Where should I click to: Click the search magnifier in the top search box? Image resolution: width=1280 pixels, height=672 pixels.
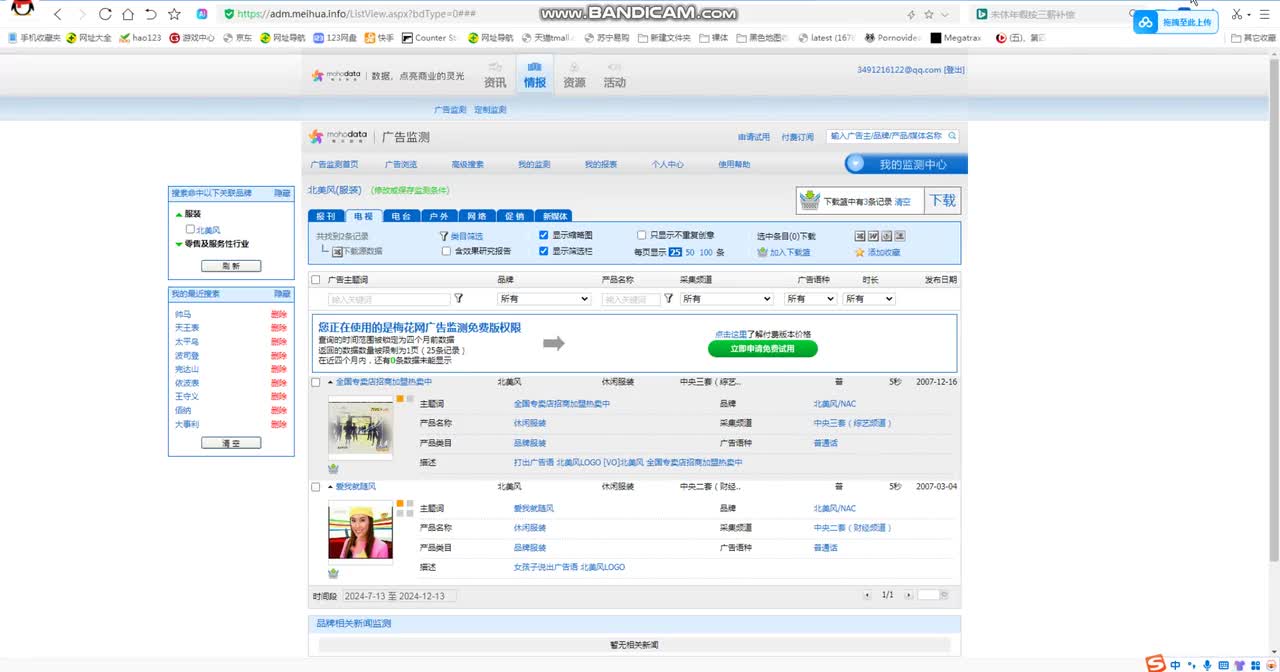click(952, 136)
